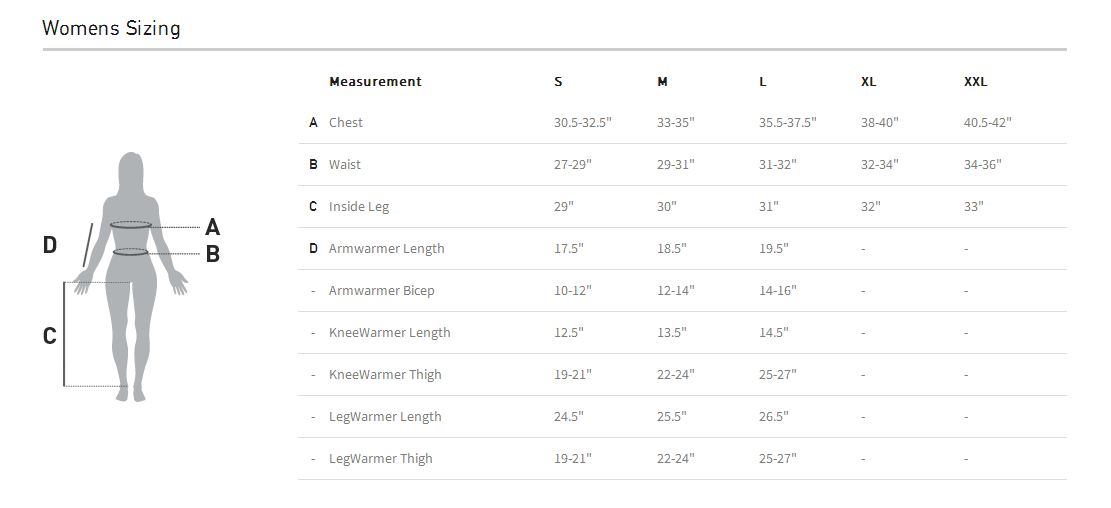Click the Chest row label
This screenshot has height=508, width=1111.
[346, 123]
